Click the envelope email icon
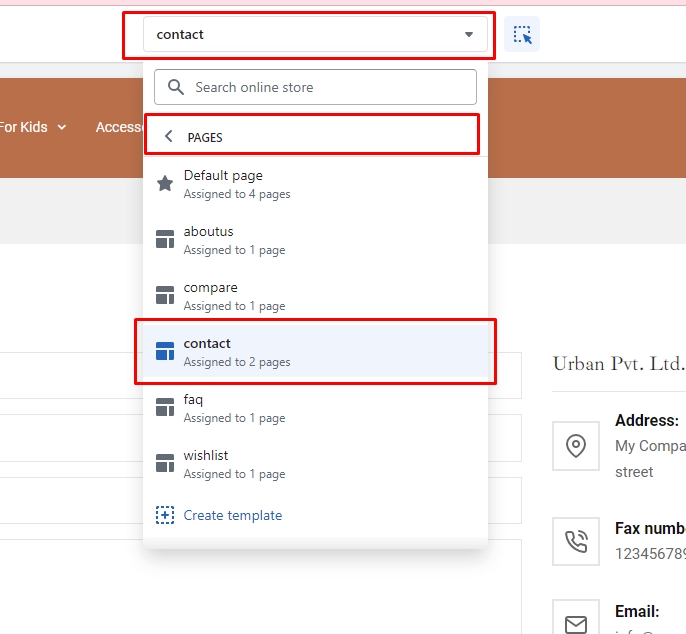686x634 pixels. click(576, 623)
